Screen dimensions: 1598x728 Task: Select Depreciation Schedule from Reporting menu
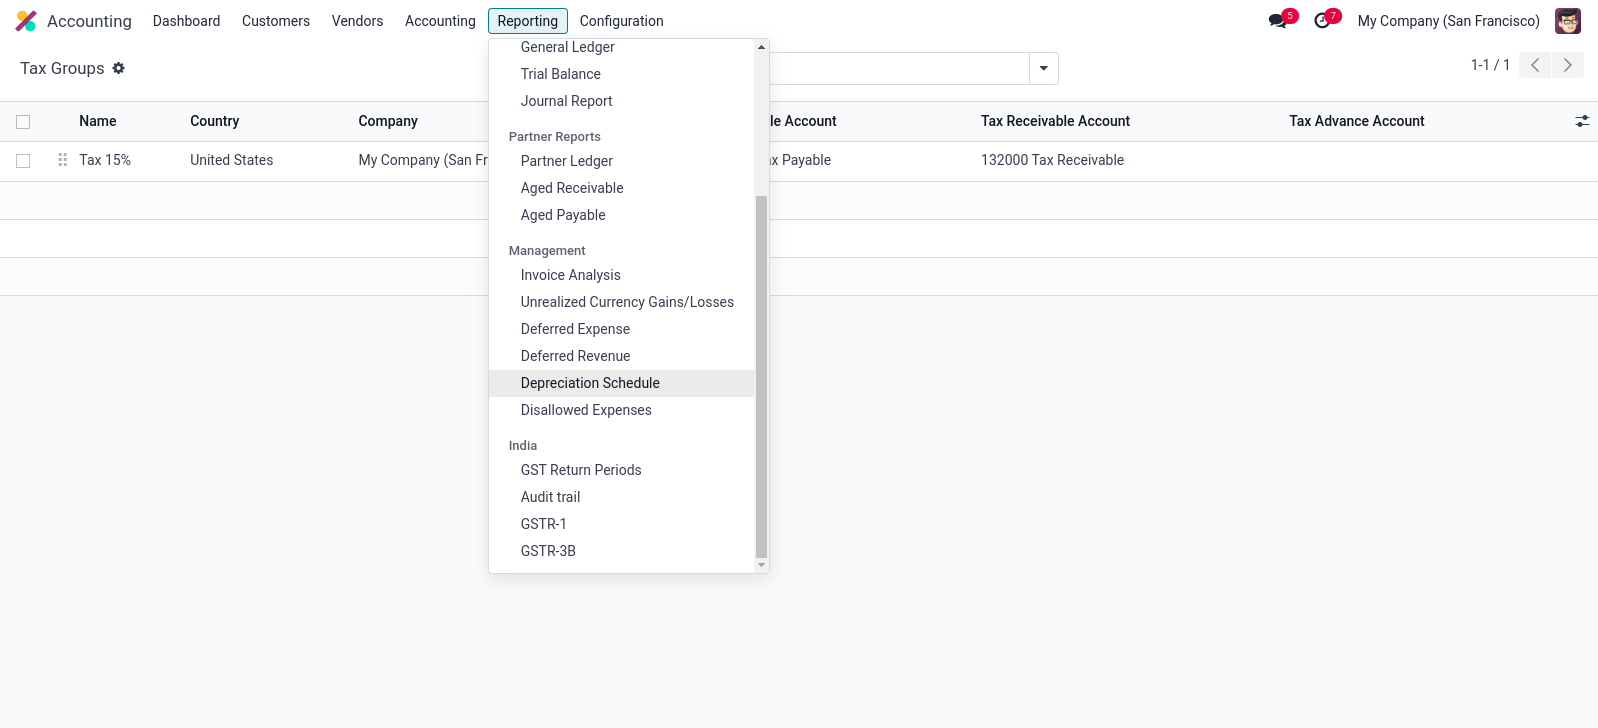(x=590, y=383)
